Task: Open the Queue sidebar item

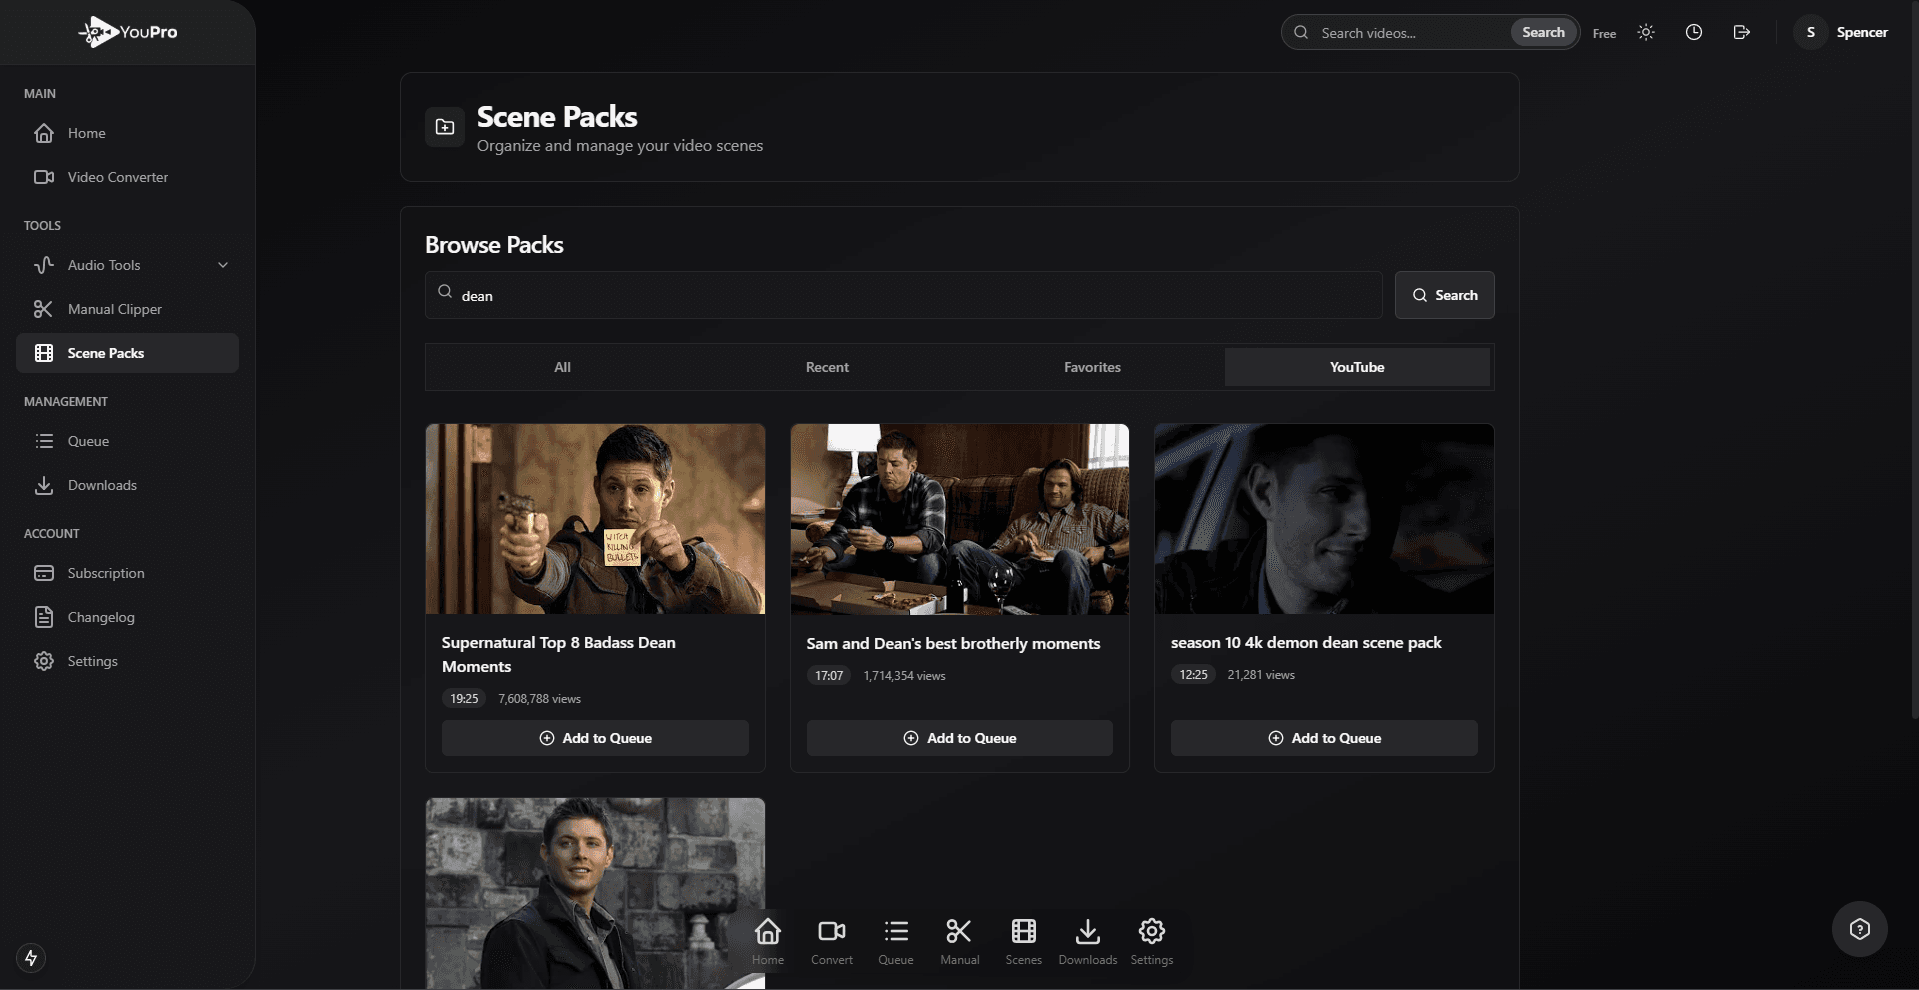Action: 127,441
